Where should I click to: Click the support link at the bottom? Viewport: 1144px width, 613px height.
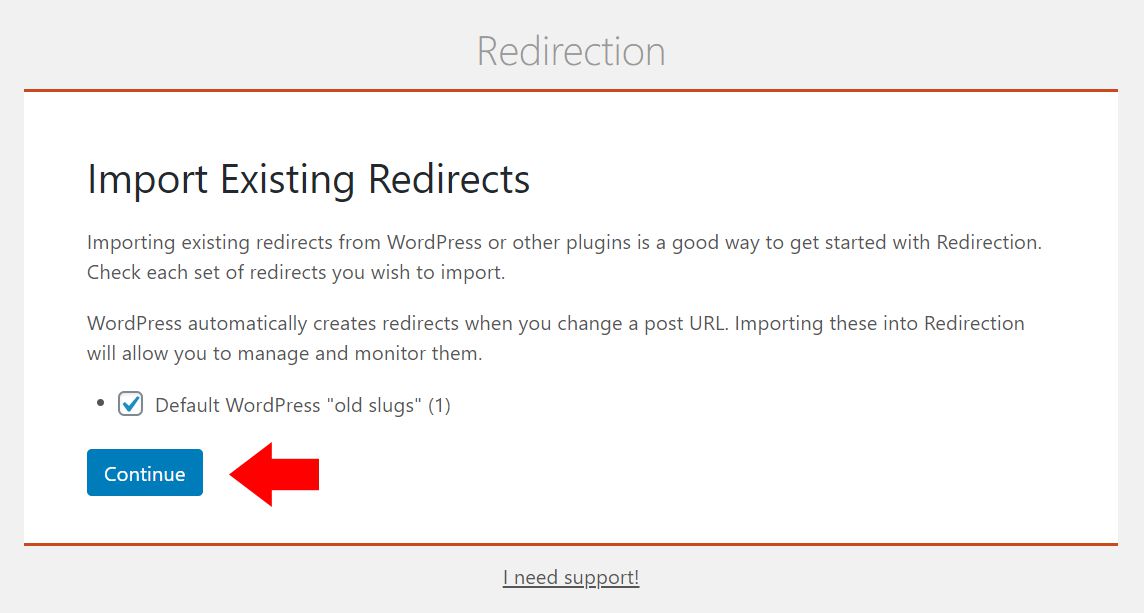tap(570, 577)
